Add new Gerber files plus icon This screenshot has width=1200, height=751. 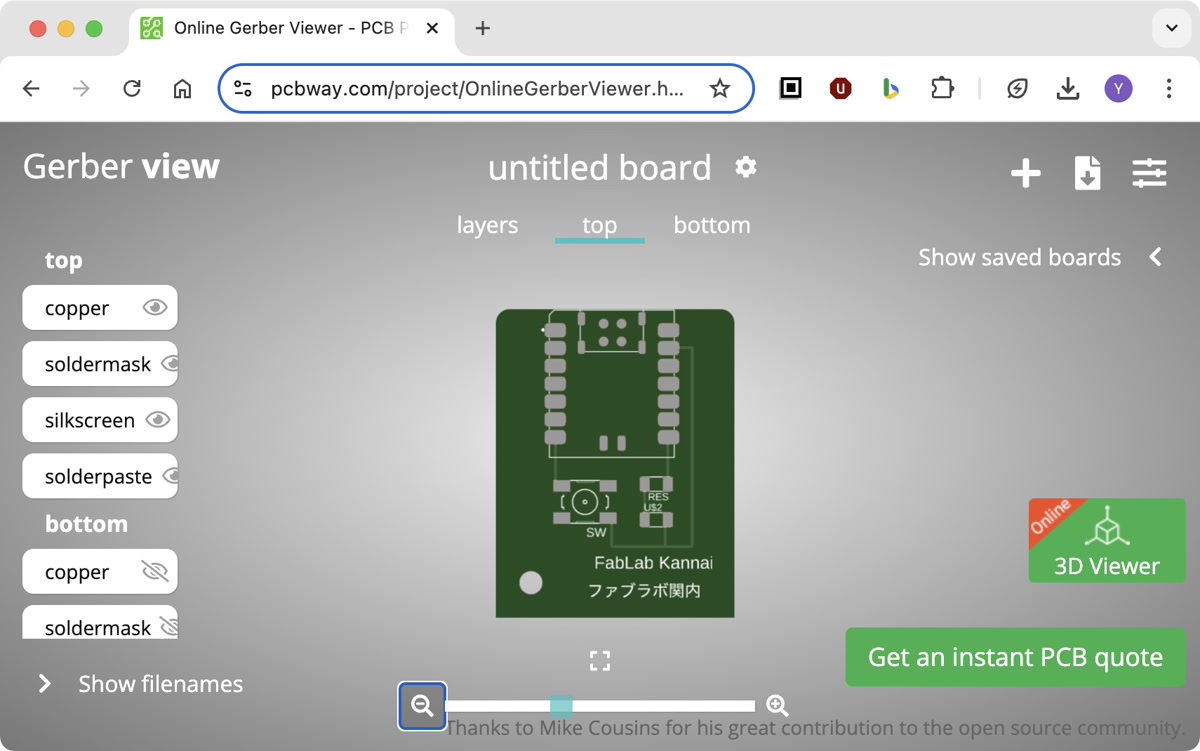click(x=1026, y=173)
